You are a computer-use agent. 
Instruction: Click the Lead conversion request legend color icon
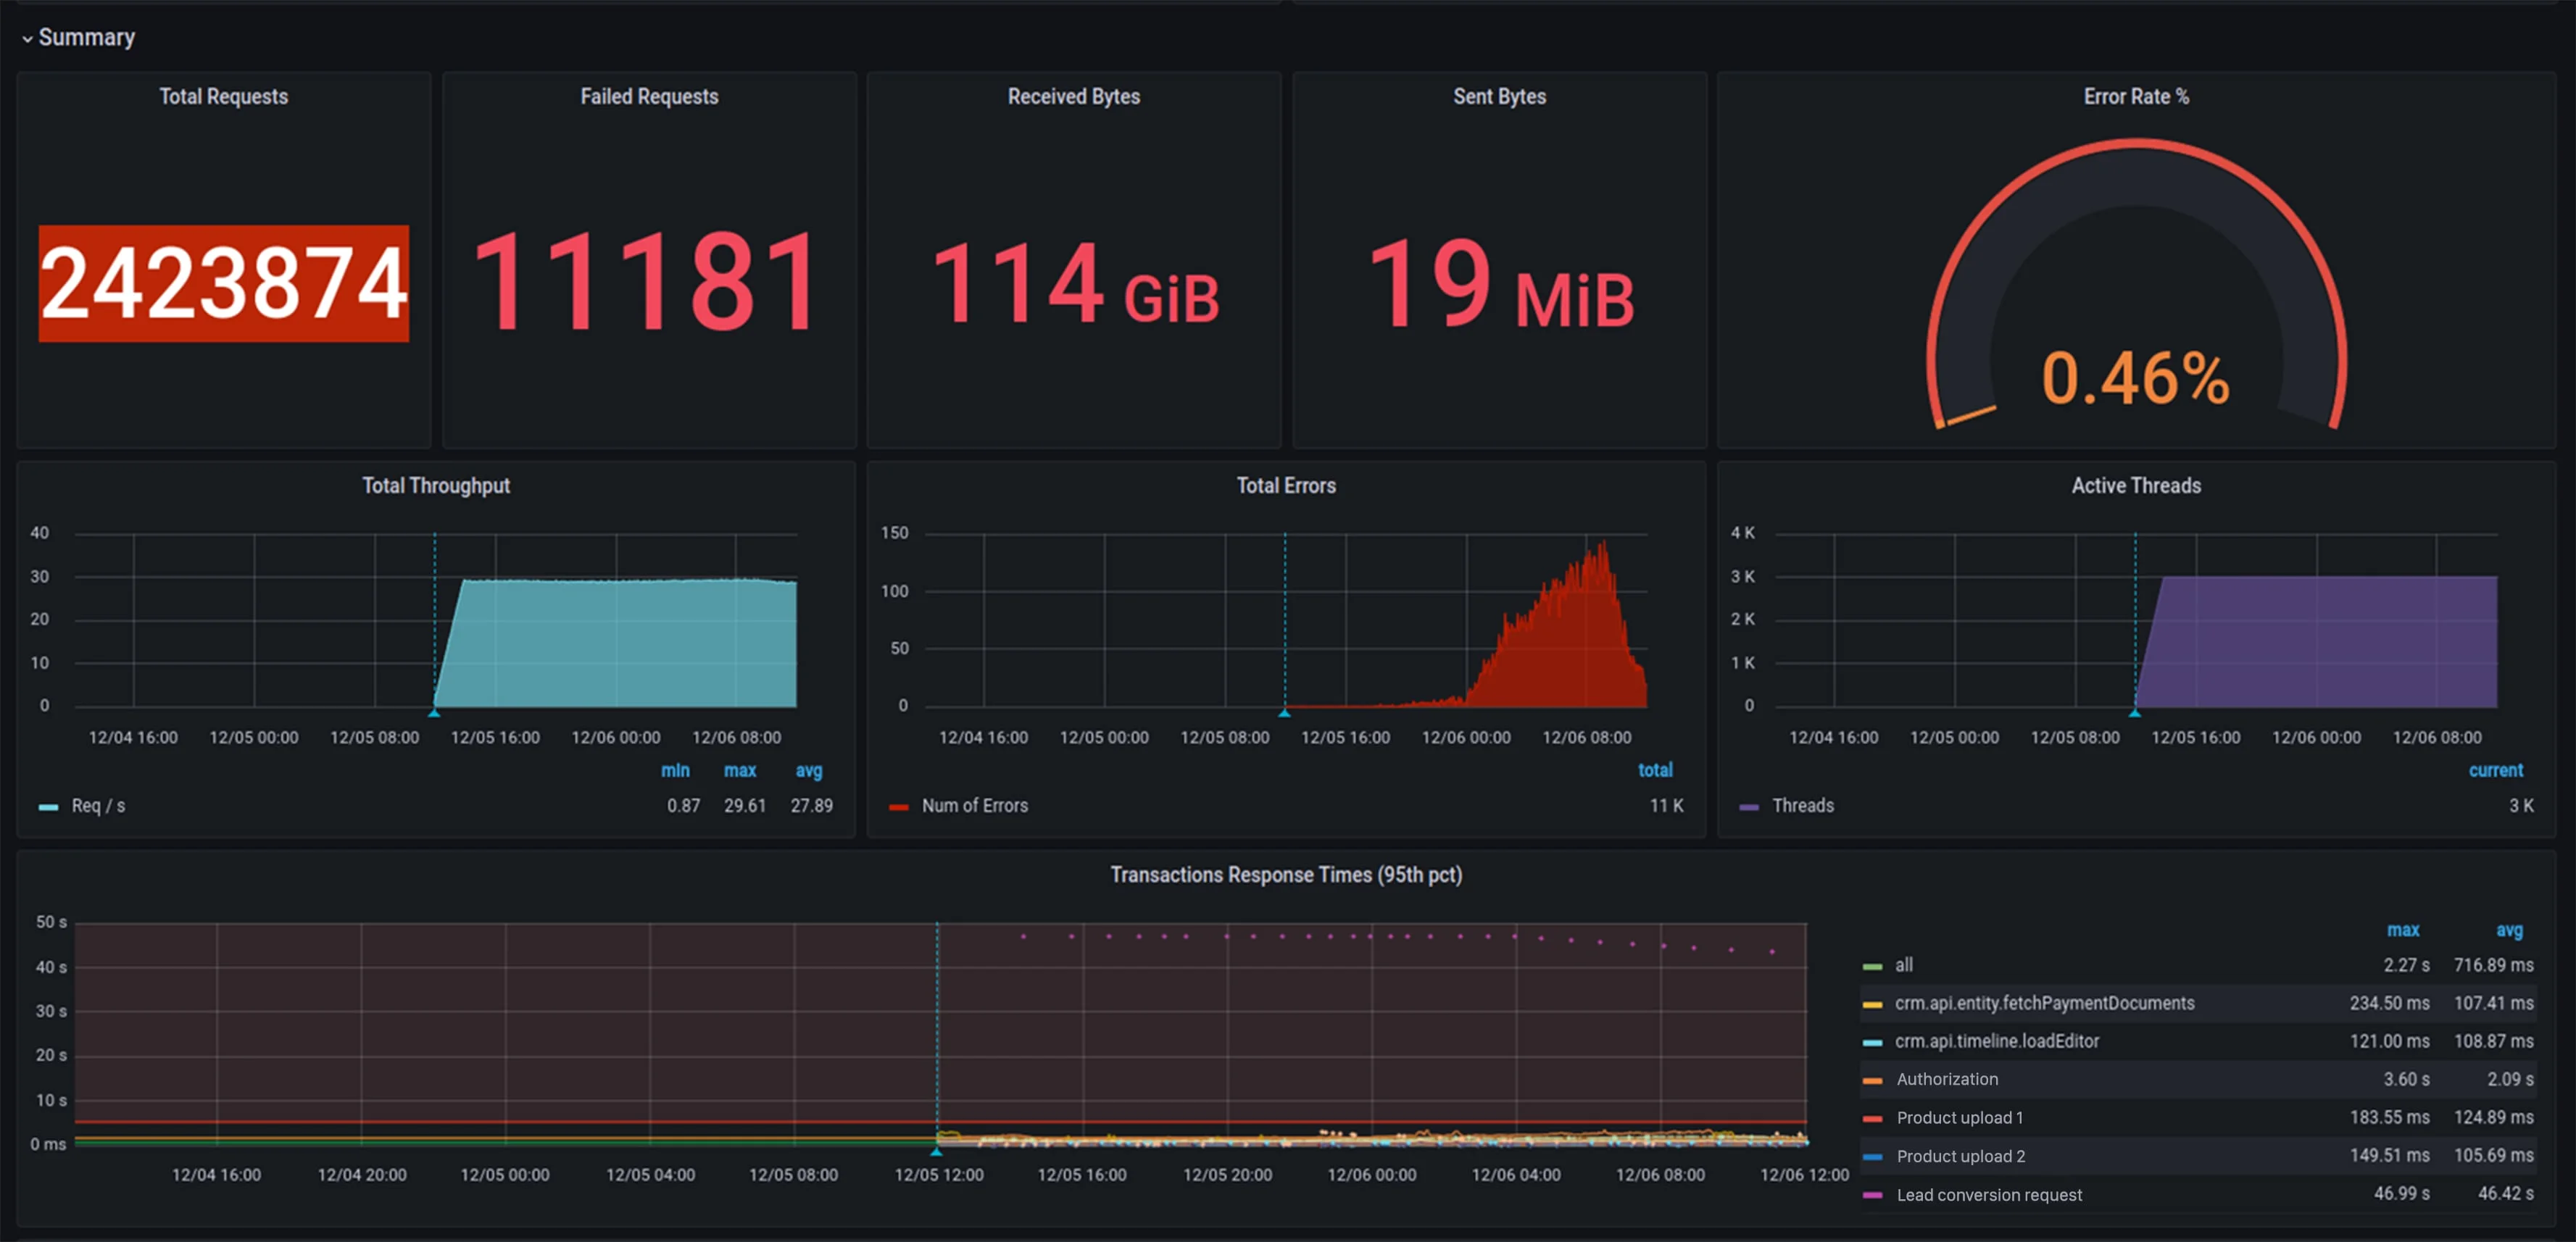[1872, 1195]
